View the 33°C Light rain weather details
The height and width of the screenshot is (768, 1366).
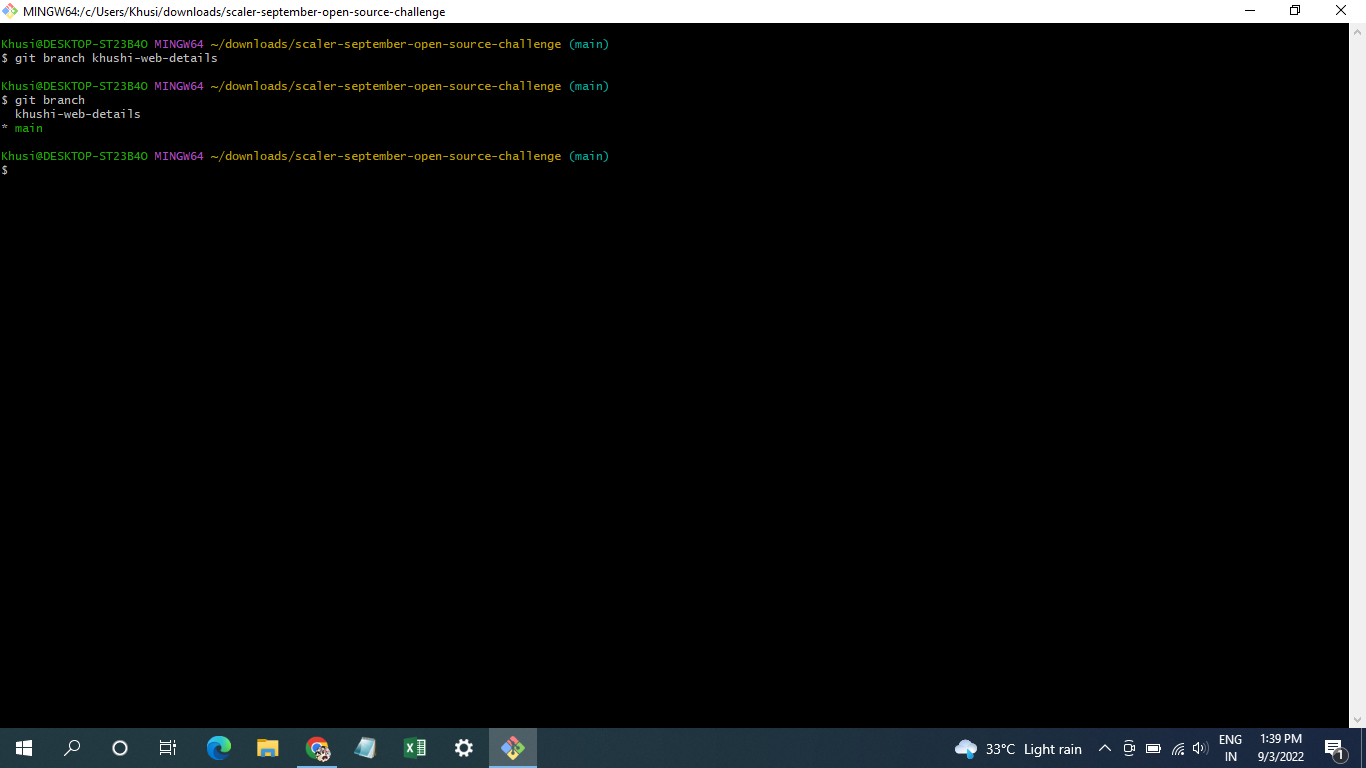click(x=1020, y=747)
